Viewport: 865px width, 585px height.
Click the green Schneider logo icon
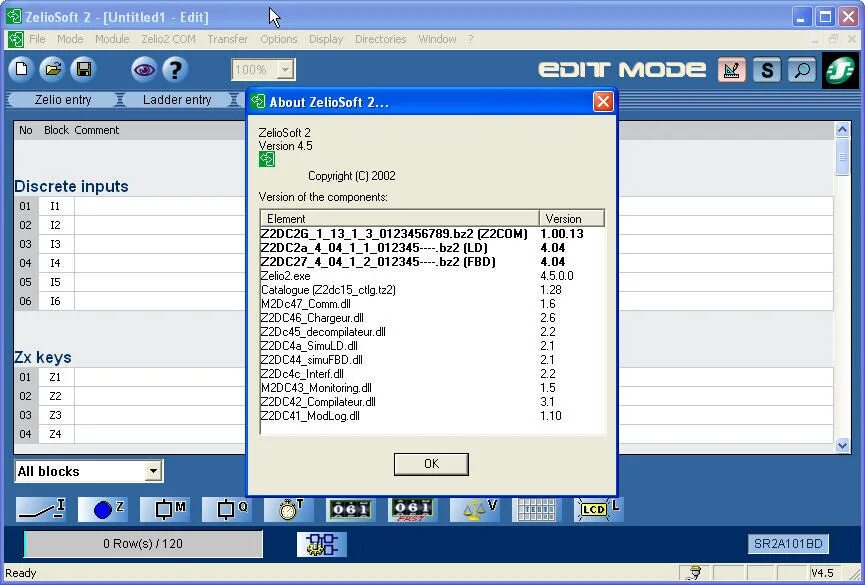[x=840, y=70]
